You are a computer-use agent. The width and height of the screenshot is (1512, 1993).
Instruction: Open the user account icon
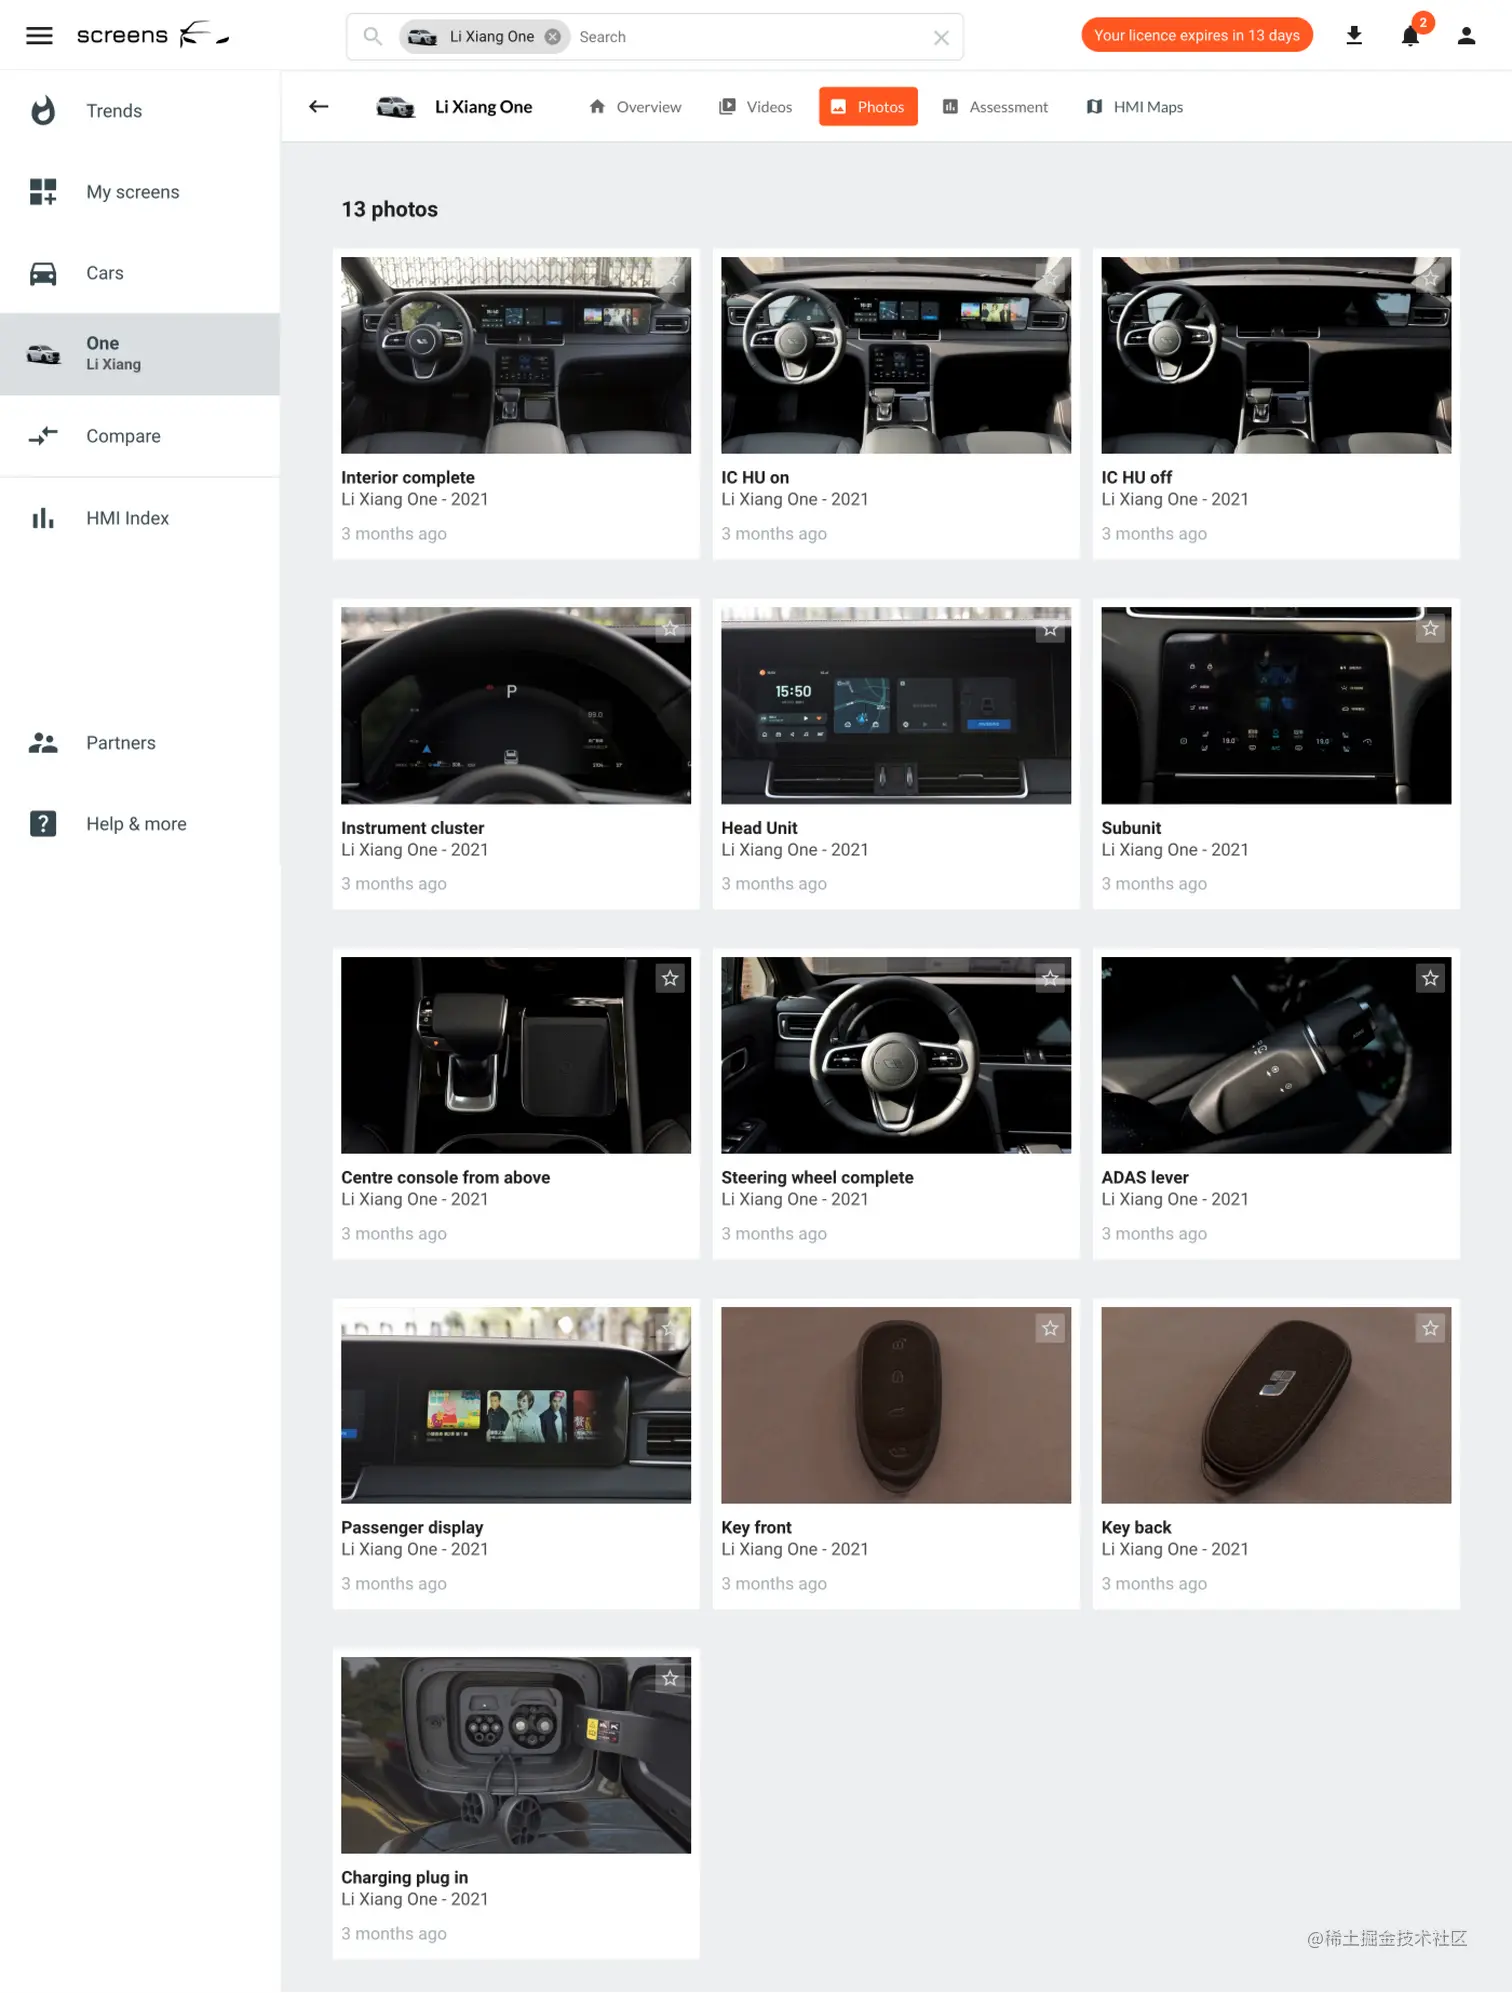[1466, 36]
